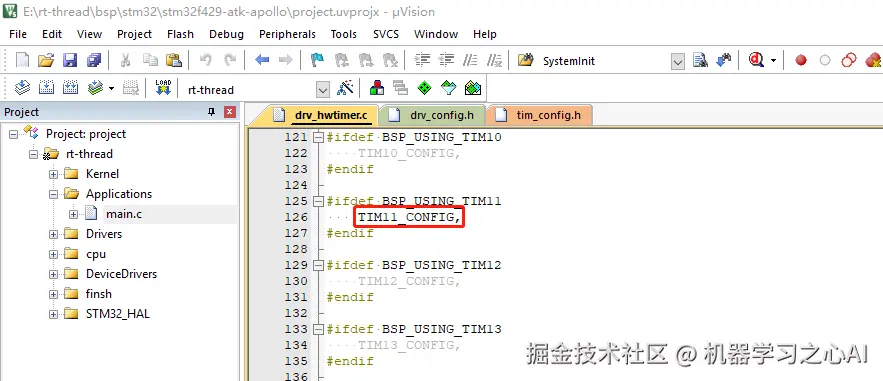Open the debug button dropdown arrow
Image resolution: width=883 pixels, height=381 pixels.
click(773, 60)
